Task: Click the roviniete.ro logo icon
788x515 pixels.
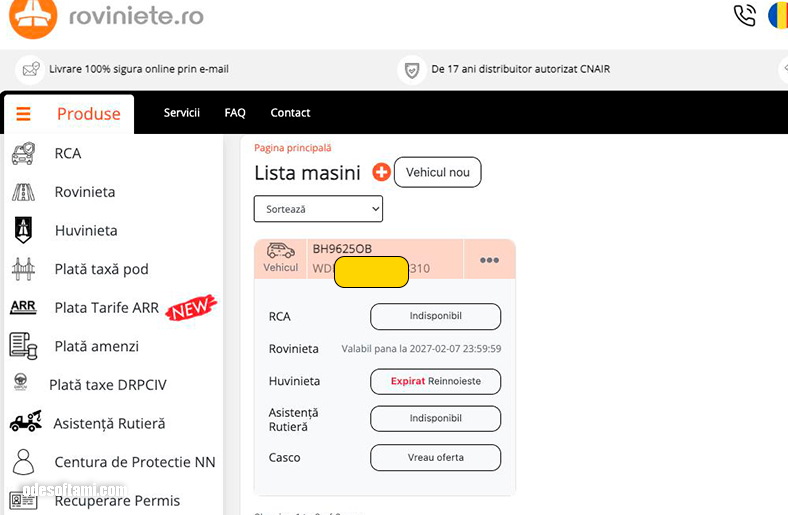Action: point(33,17)
